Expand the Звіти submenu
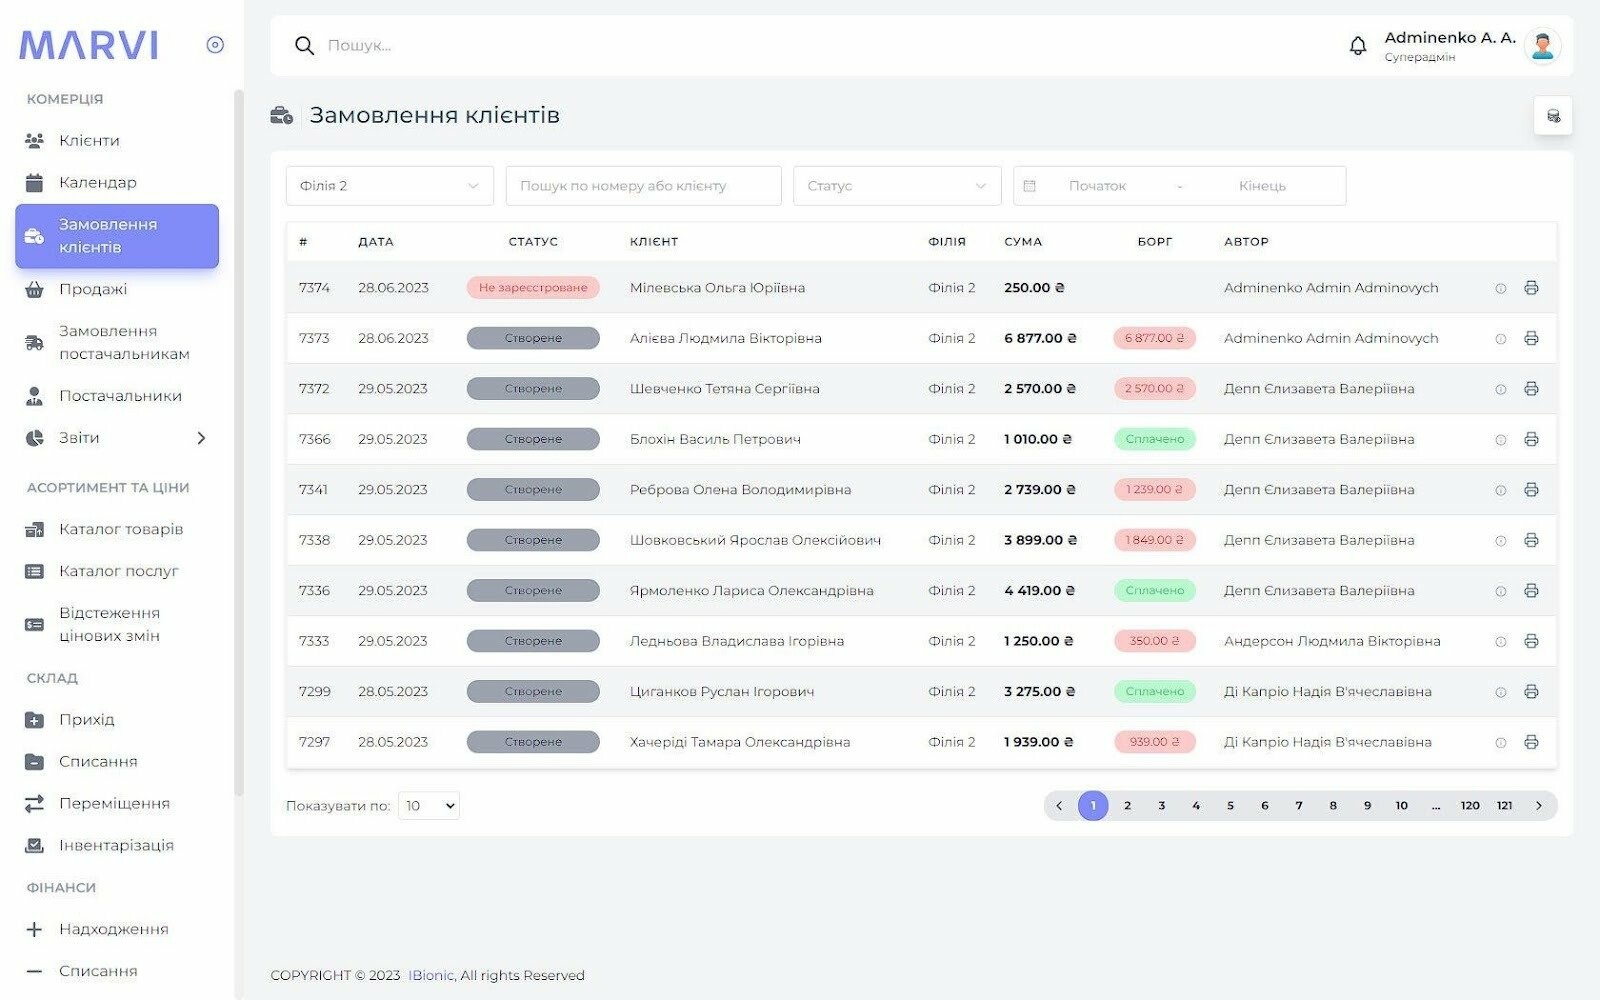This screenshot has height=1000, width=1600. click(201, 438)
